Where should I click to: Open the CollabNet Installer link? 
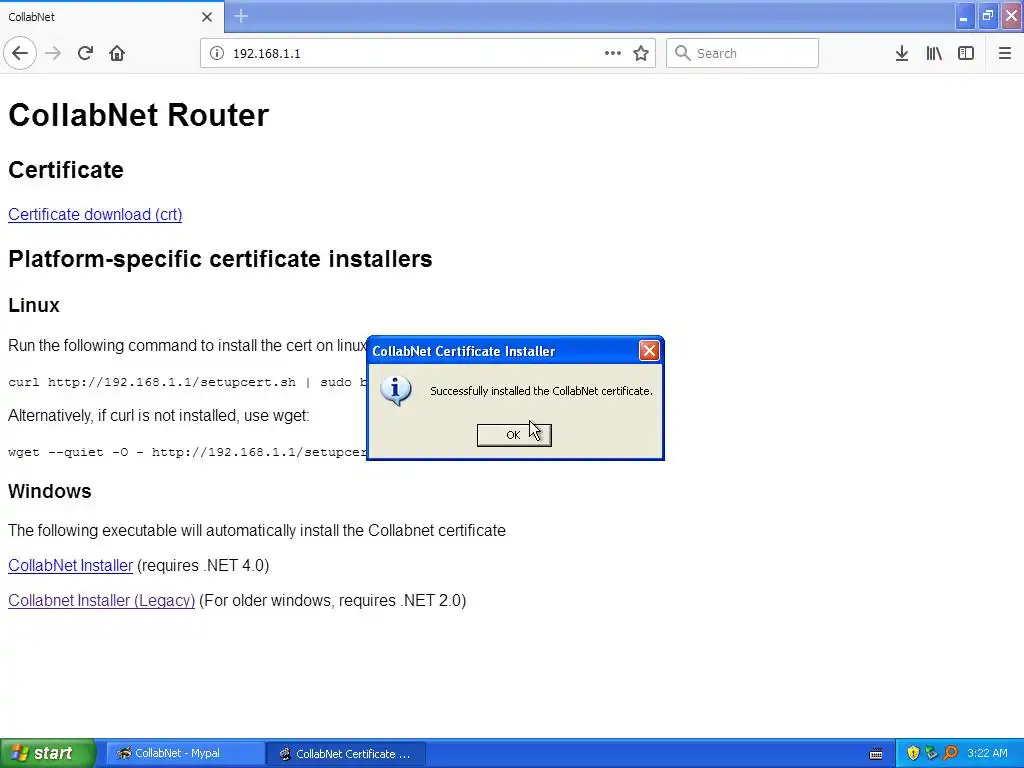click(71, 566)
